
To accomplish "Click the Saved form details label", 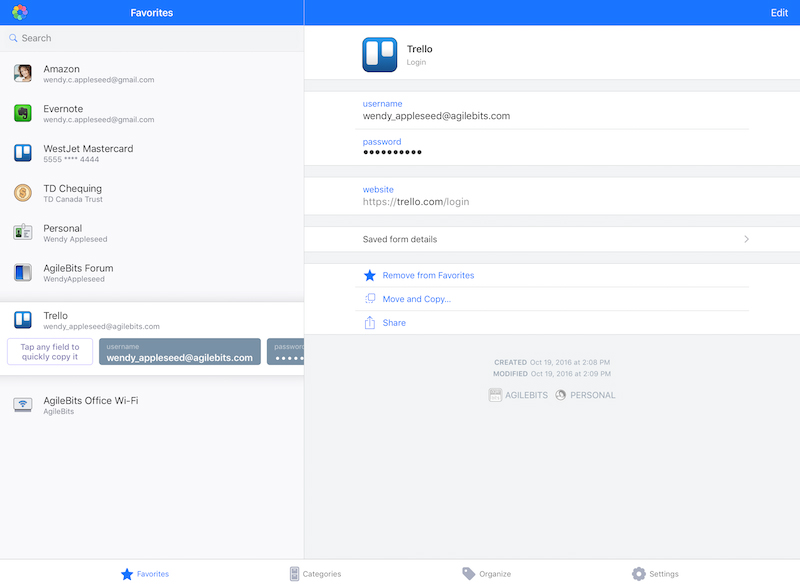I will [400, 239].
